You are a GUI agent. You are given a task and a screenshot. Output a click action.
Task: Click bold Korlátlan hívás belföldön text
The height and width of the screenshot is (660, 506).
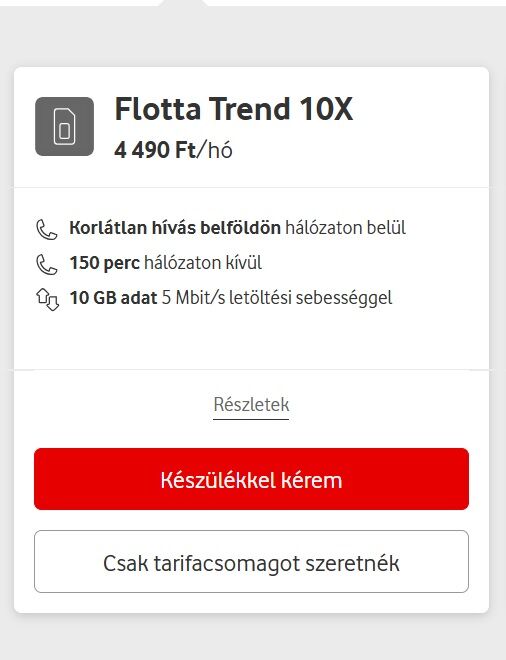click(x=175, y=228)
